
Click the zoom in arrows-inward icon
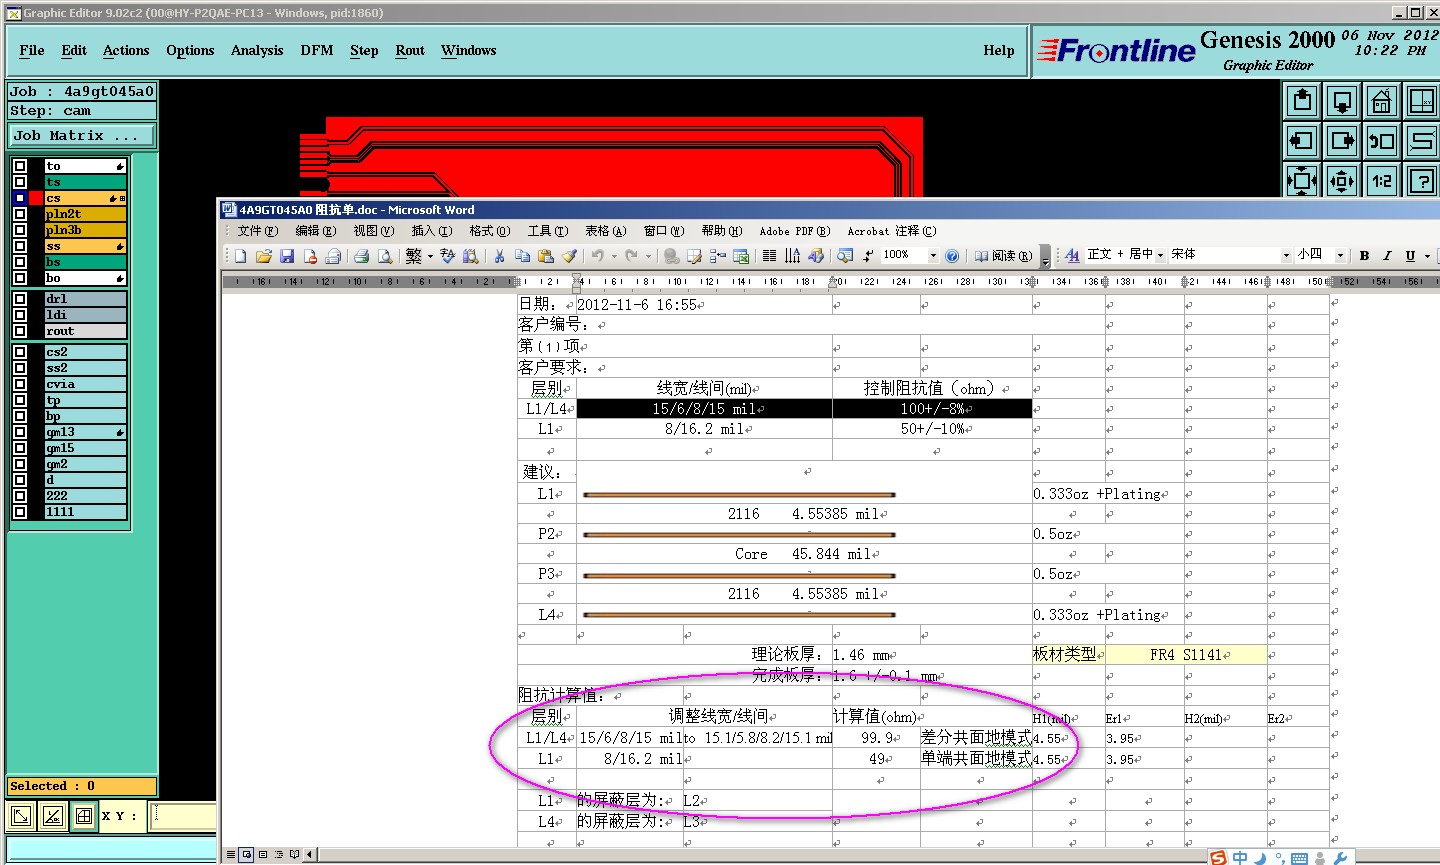pyautogui.click(x=1302, y=181)
